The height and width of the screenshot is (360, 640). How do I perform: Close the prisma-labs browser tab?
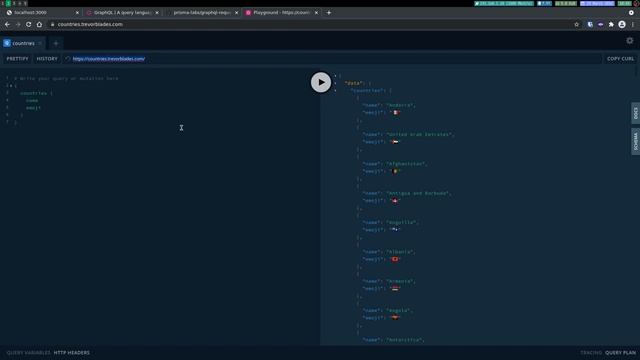click(236, 13)
